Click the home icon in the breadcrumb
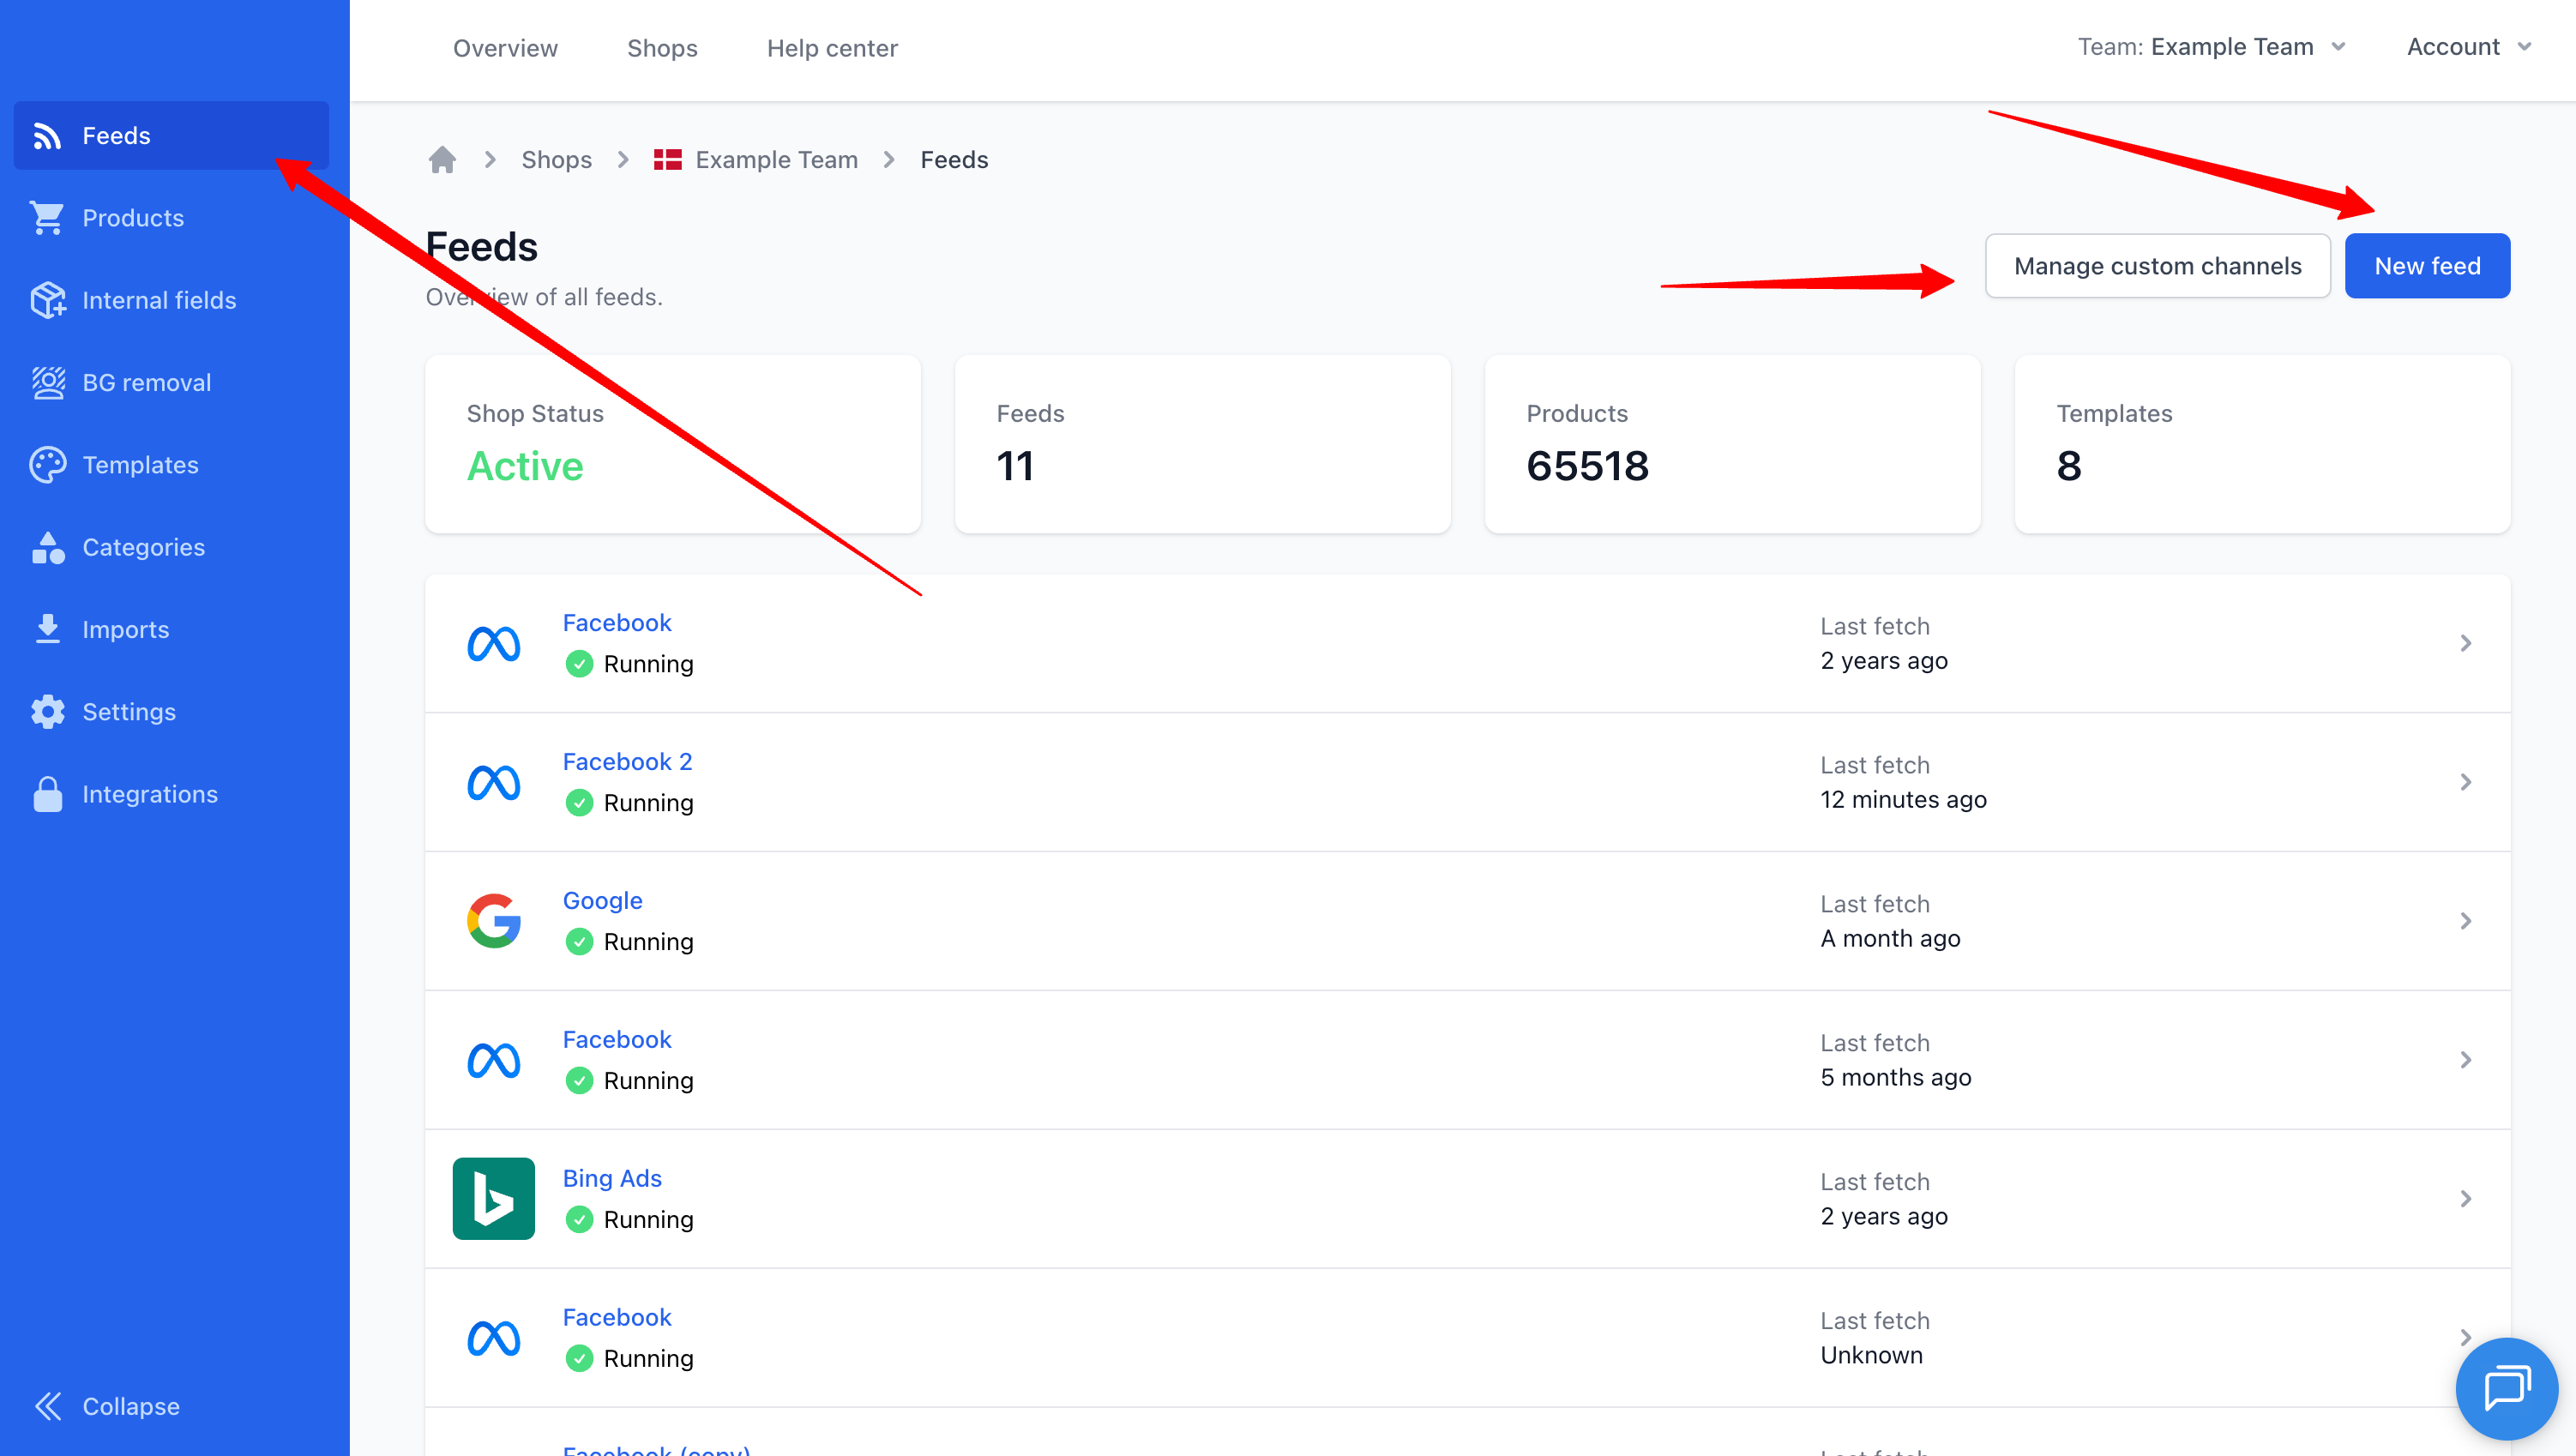This screenshot has height=1456, width=2576. pyautogui.click(x=442, y=160)
